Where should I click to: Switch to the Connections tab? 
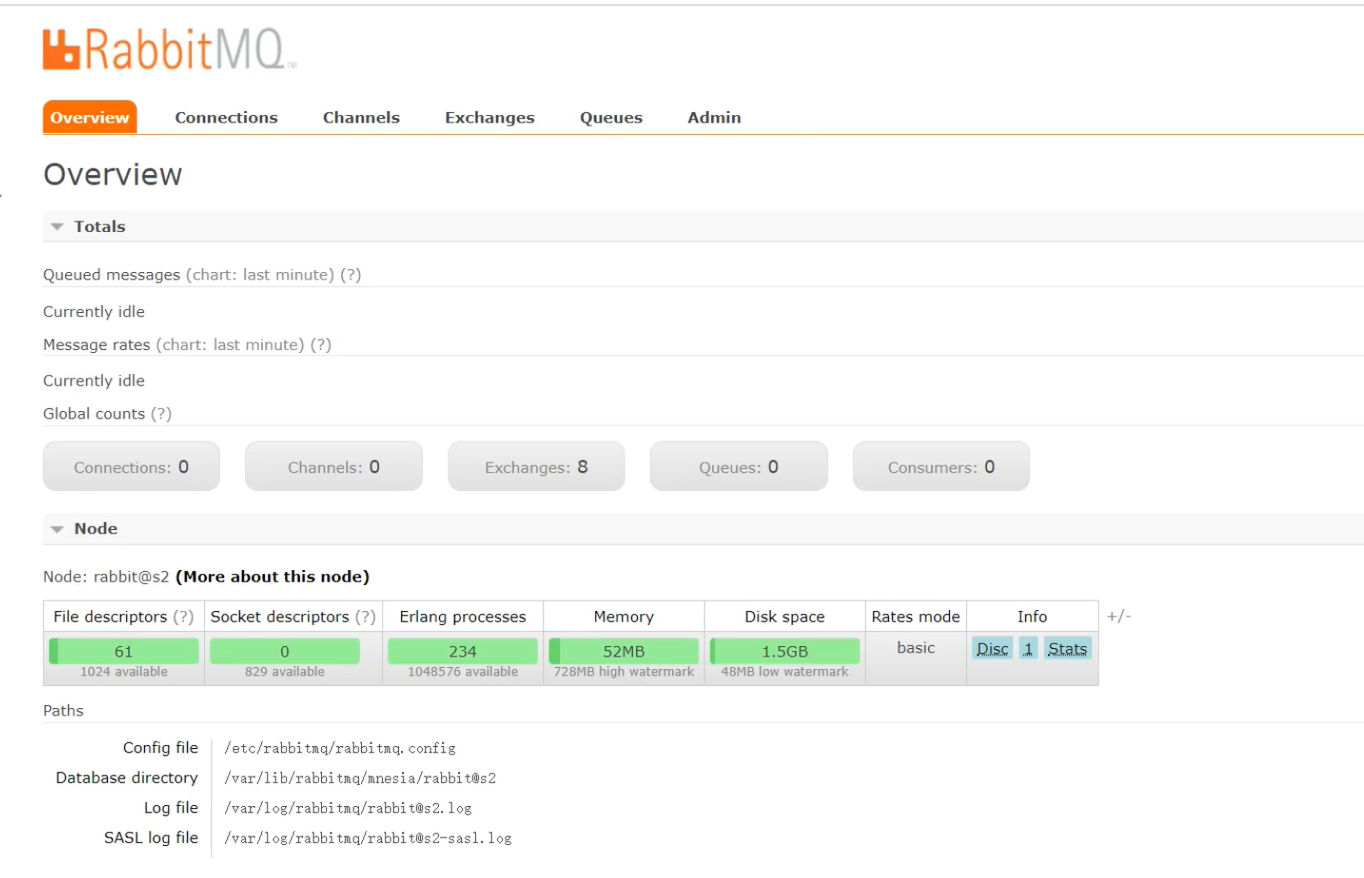coord(226,117)
